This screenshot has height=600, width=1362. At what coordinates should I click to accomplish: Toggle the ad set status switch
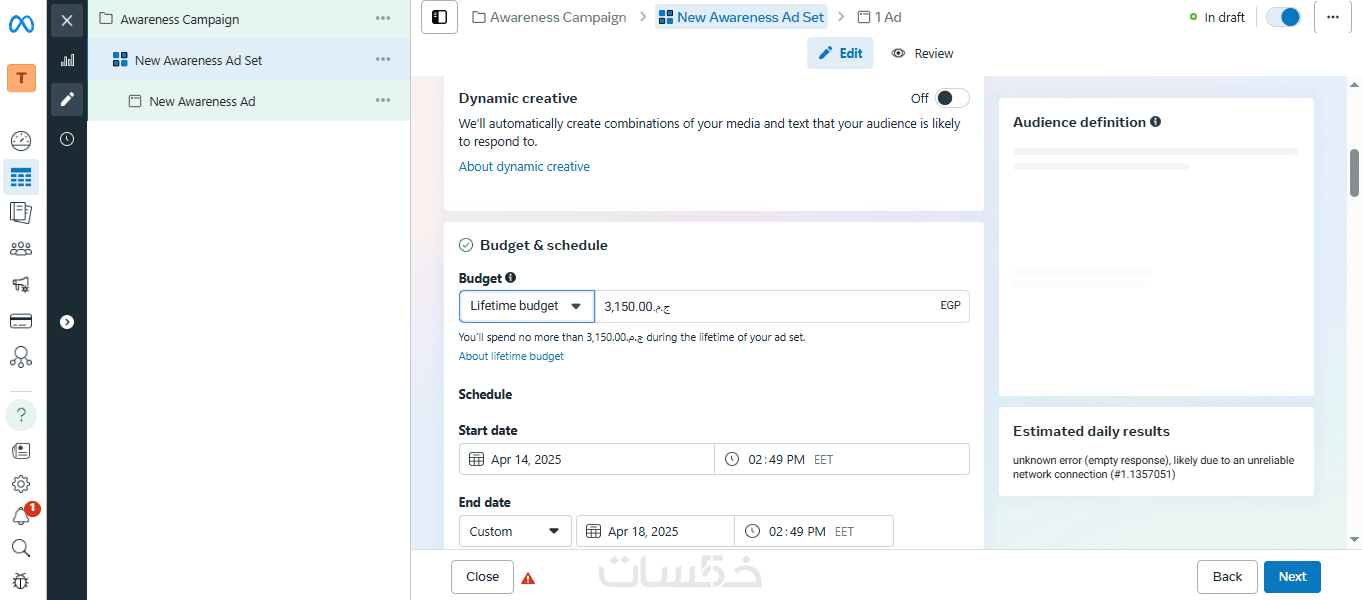point(1282,17)
